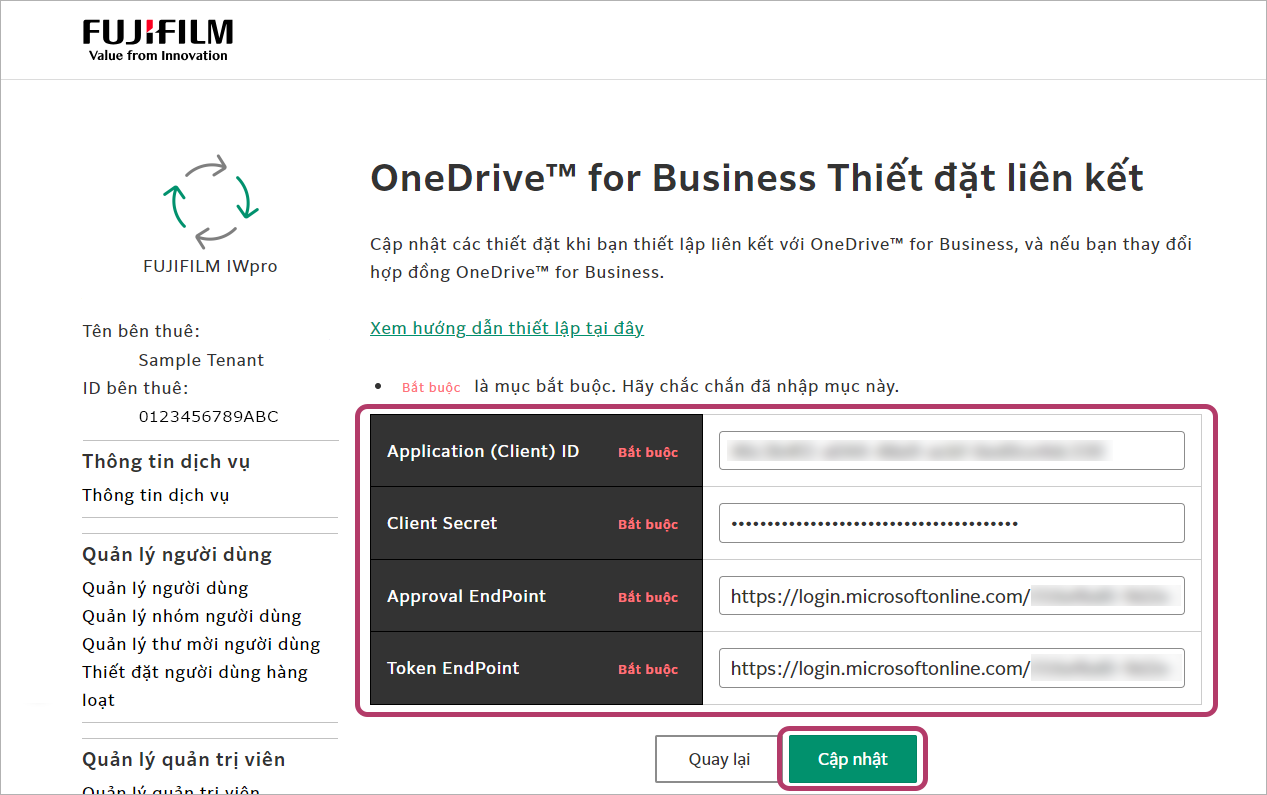This screenshot has height=795, width=1267.
Task: Select the 'Thông tin dịch vụ' section heading
Action: coord(166,461)
